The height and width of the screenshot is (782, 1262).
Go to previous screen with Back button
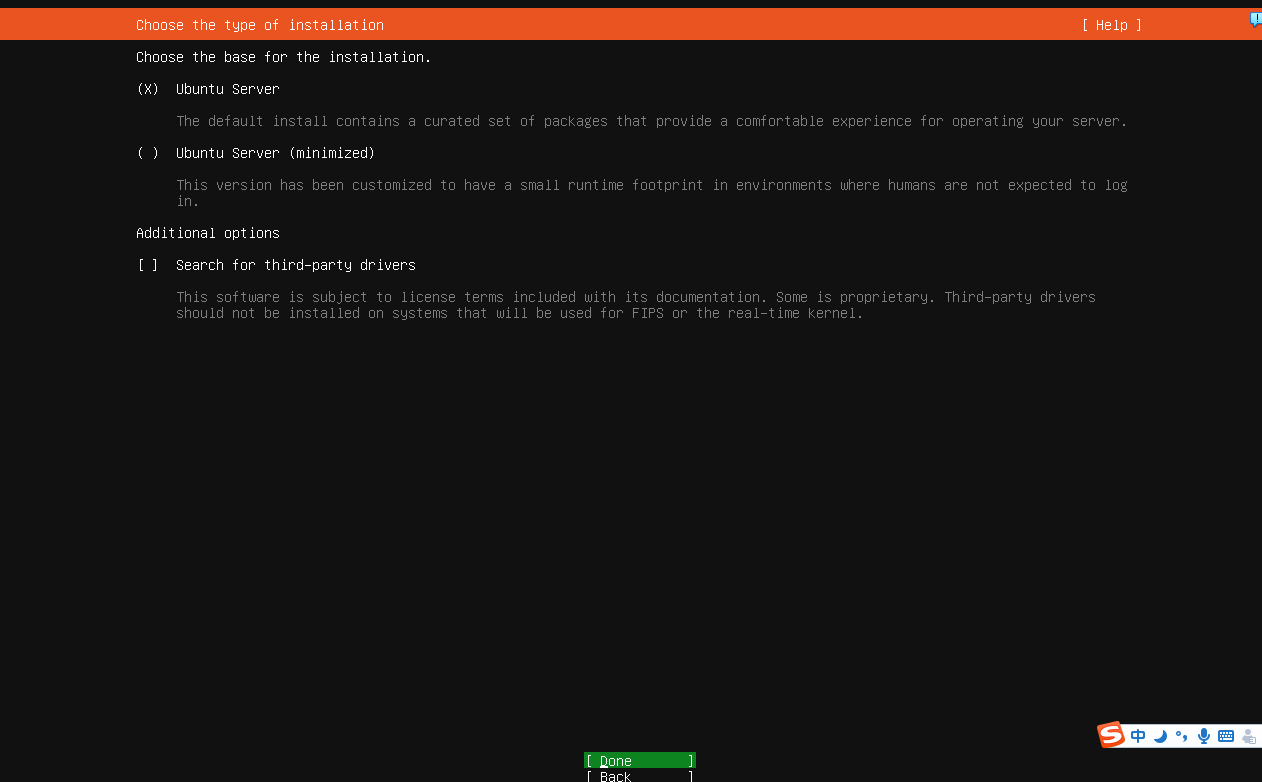640,776
